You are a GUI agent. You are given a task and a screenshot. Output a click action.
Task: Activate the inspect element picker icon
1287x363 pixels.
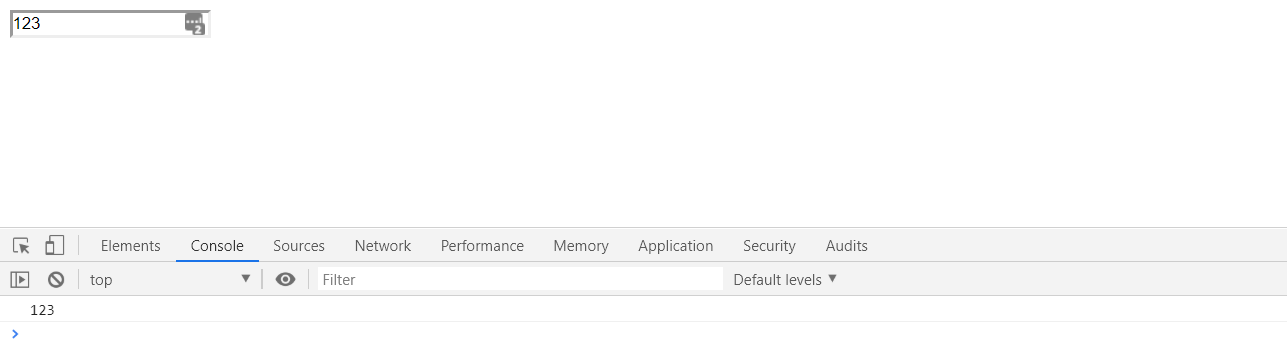coord(21,245)
